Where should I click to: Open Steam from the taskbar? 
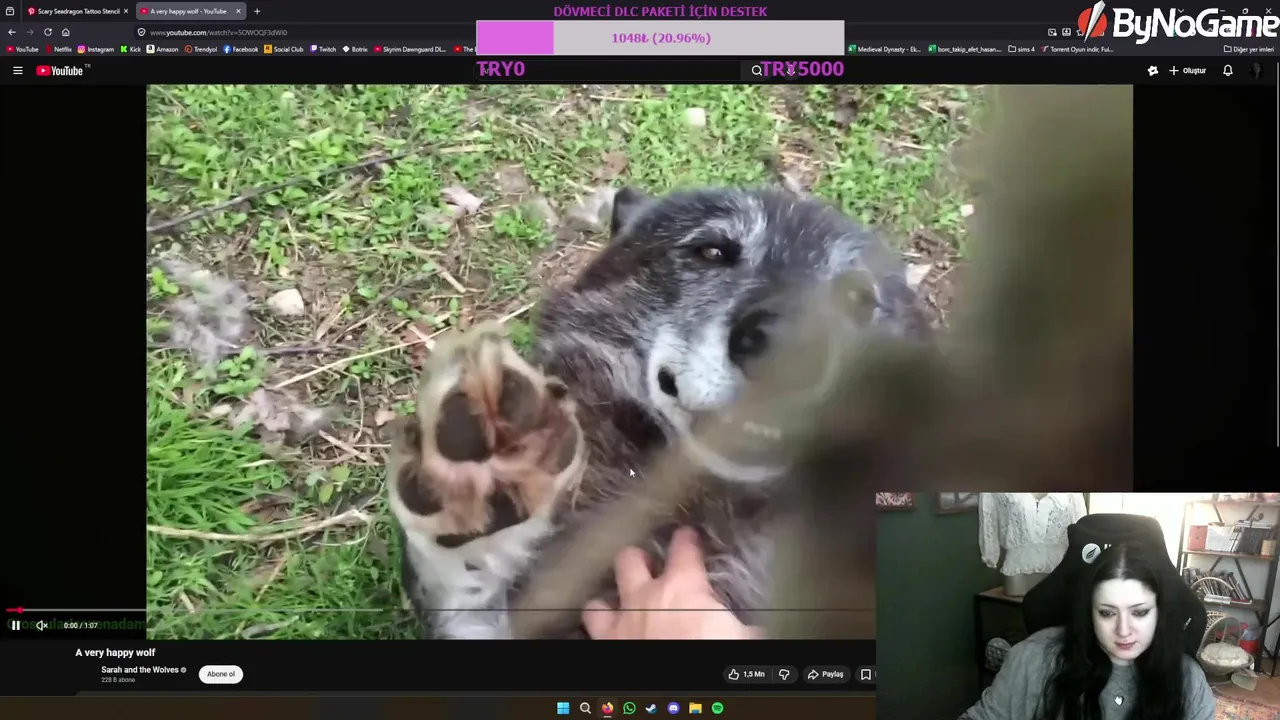651,708
